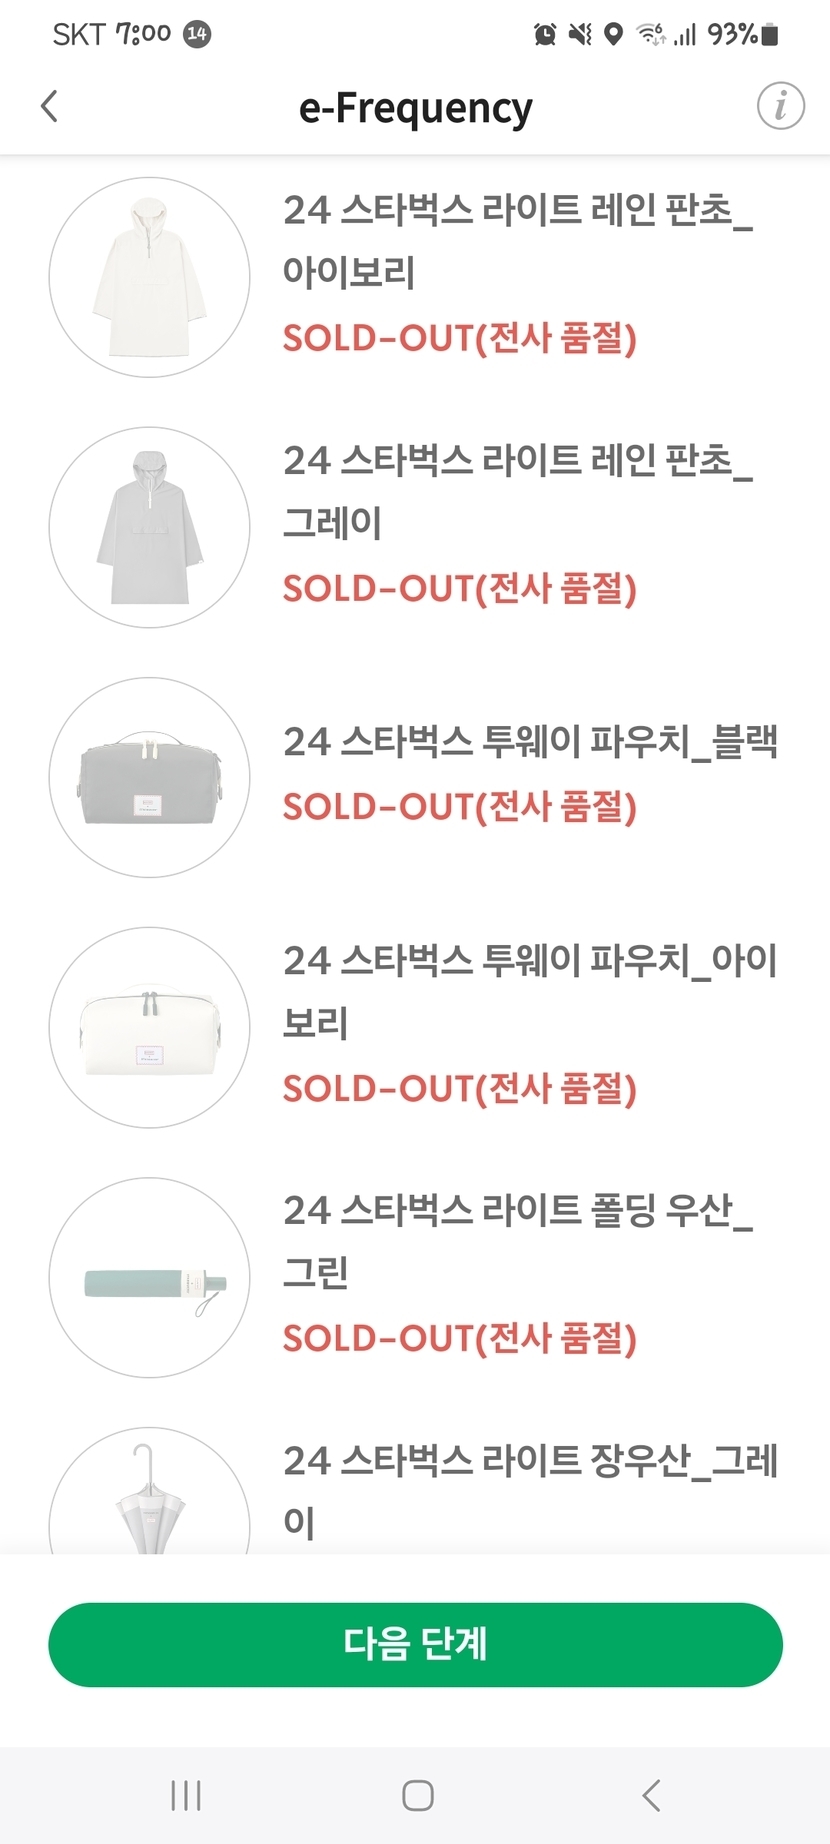Select 24 스타벅스 라이트 레인 판초_그레이 item text
The image size is (830, 1844).
pos(517,490)
